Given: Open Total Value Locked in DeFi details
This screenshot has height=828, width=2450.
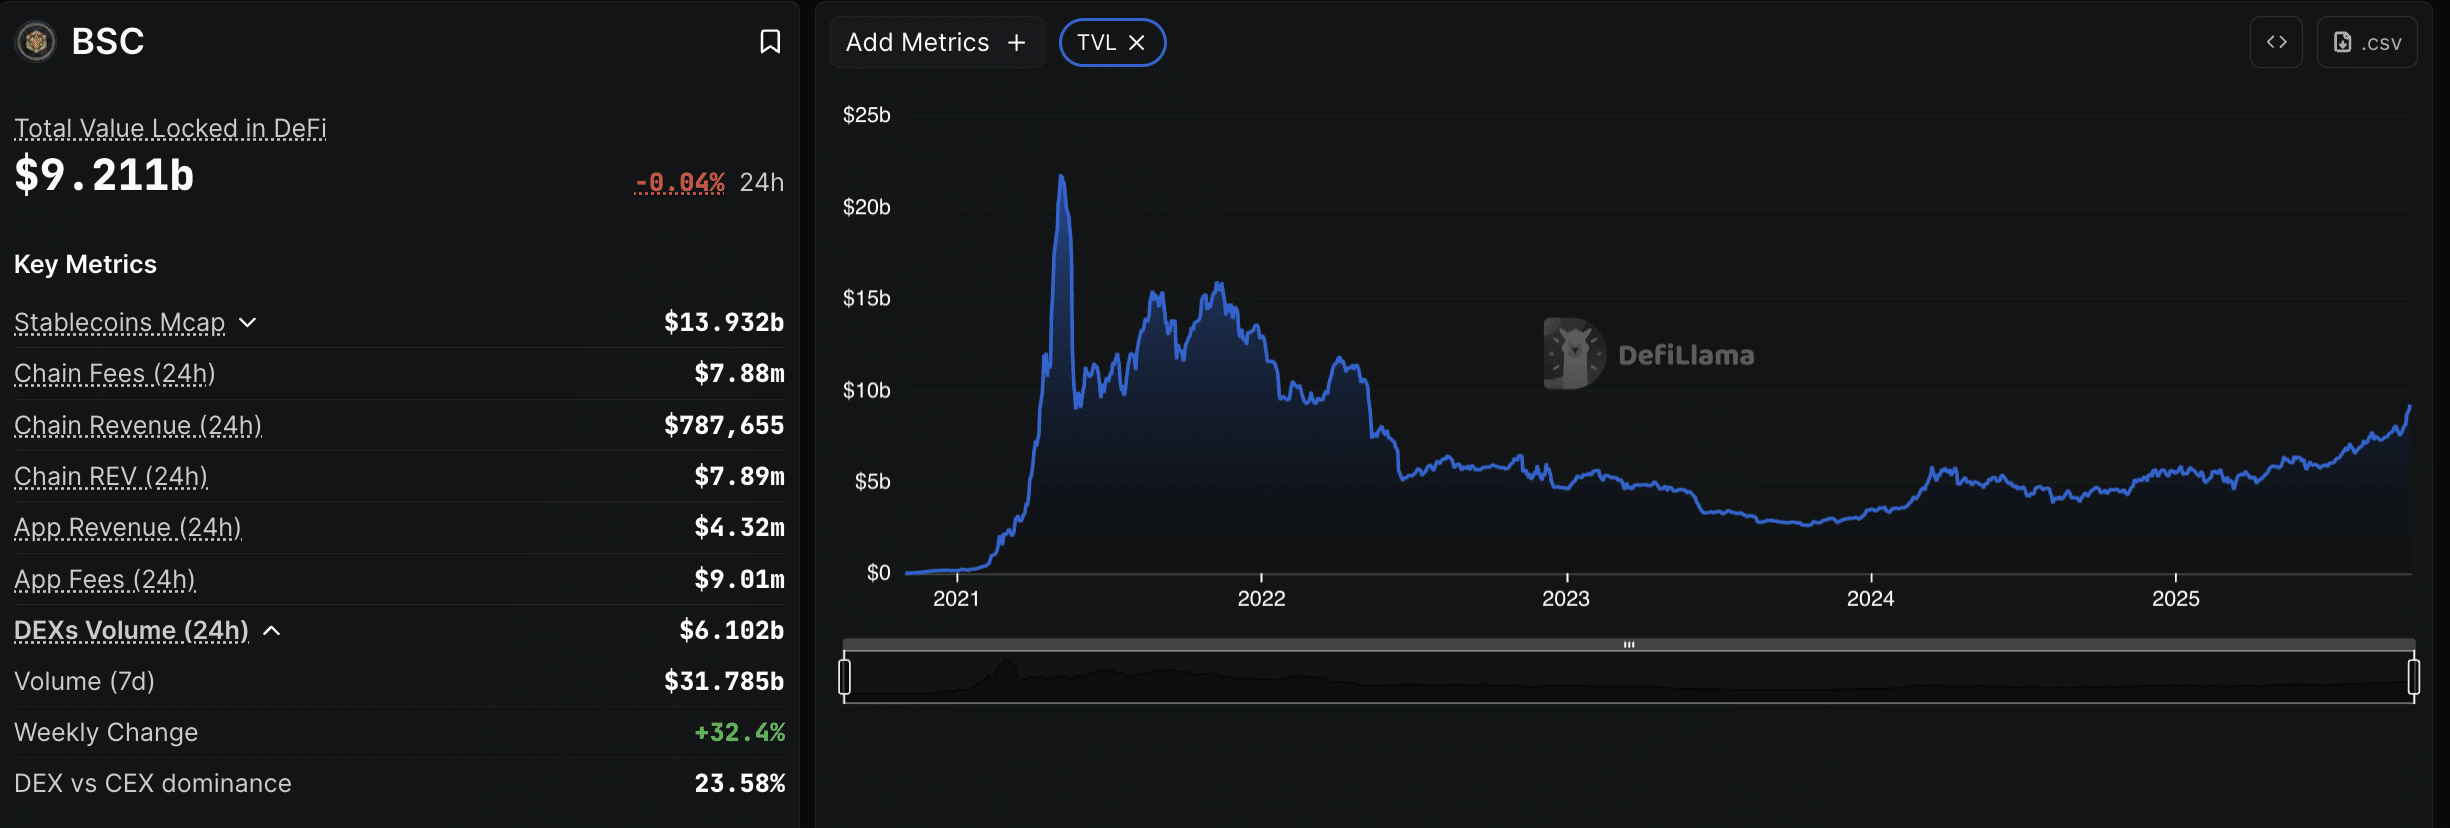Looking at the screenshot, I should [x=170, y=128].
